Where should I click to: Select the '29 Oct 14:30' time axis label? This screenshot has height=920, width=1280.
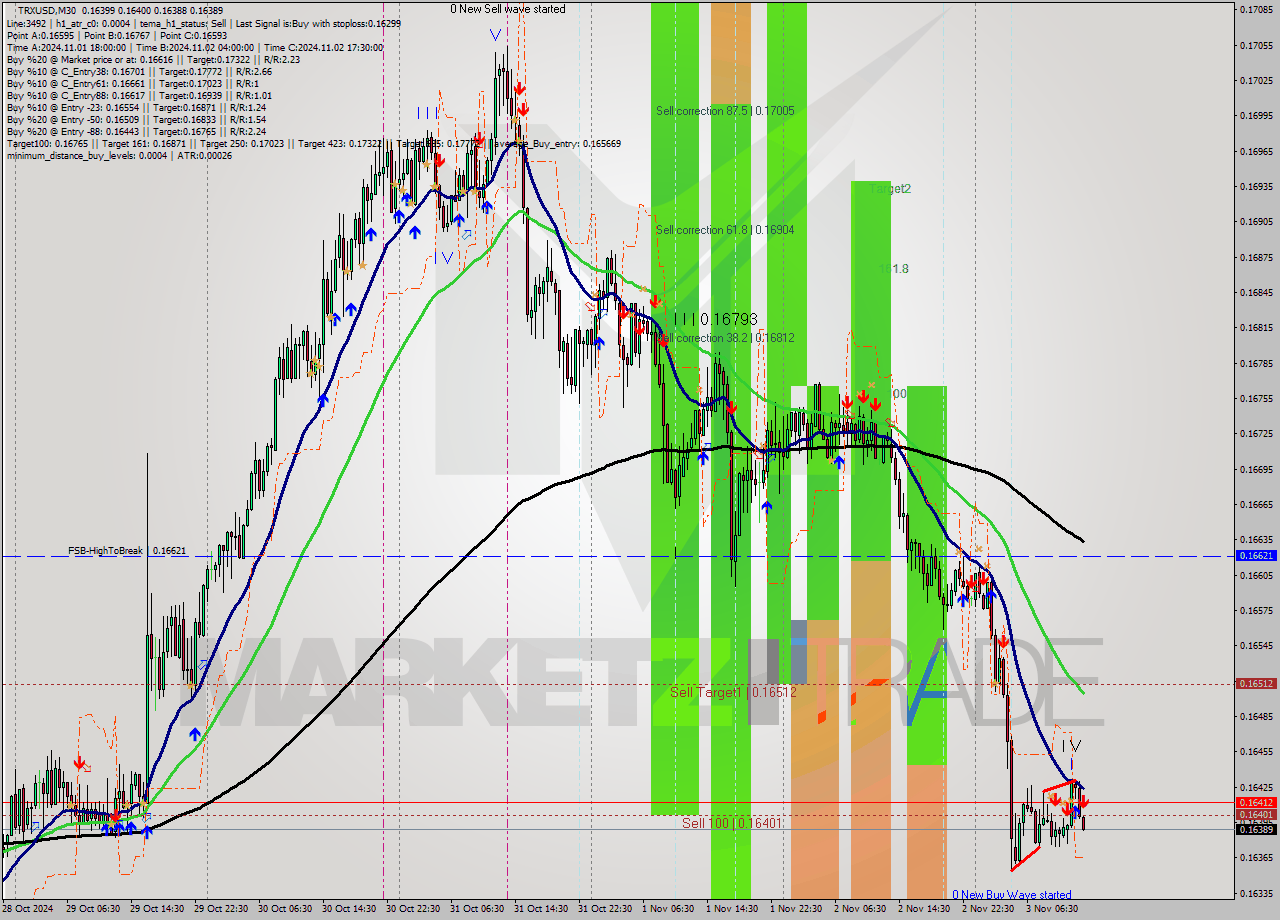[x=156, y=909]
